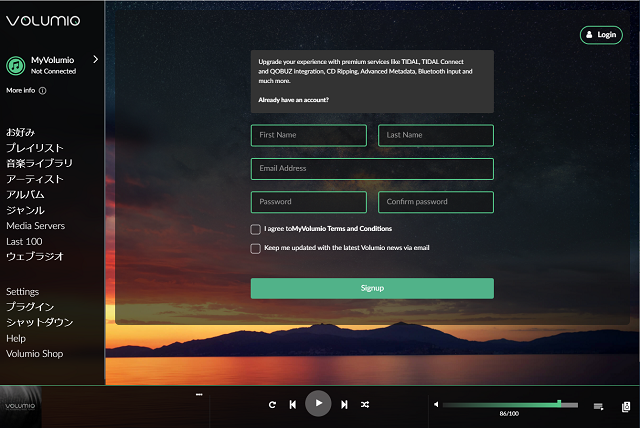Open Last 100 menu item
This screenshot has height=428, width=640.
[x=24, y=242]
